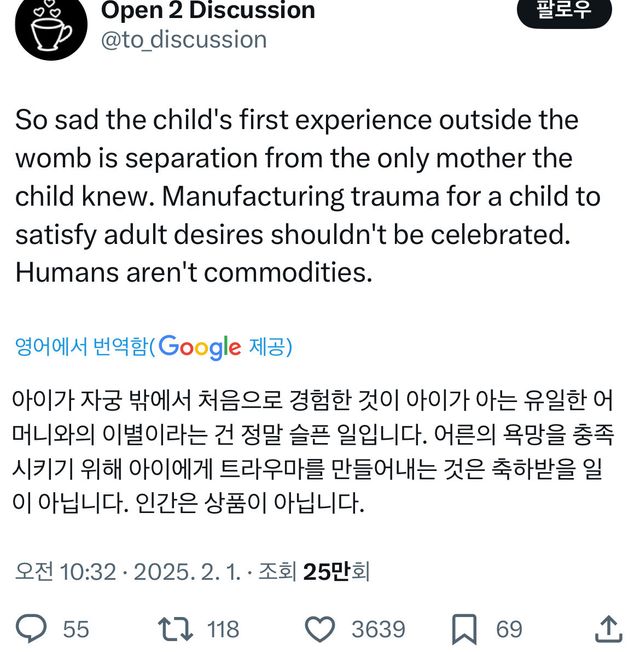Click the 3639 likes count
Image resolution: width=640 pixels, height=652 pixels.
378,629
